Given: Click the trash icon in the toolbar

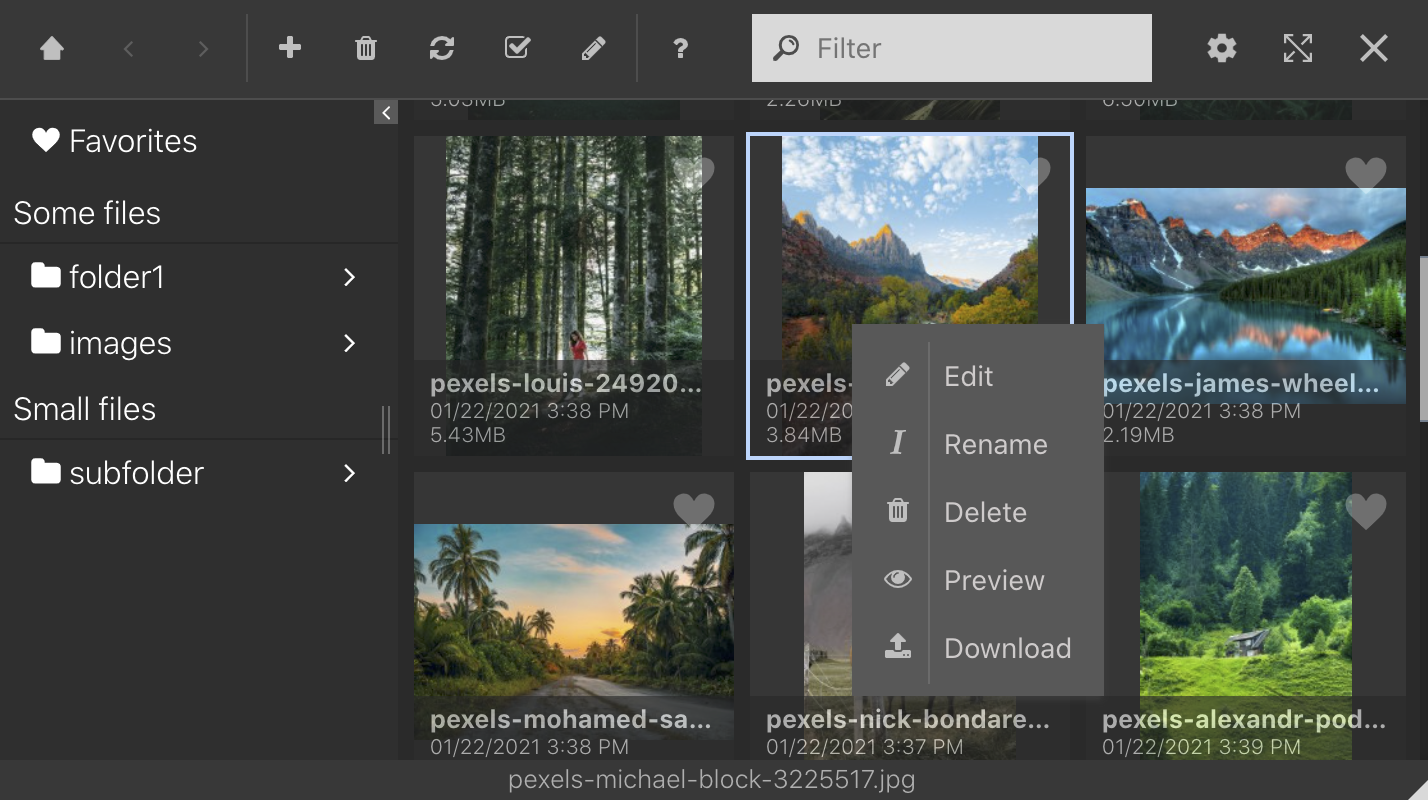Looking at the screenshot, I should coord(366,48).
